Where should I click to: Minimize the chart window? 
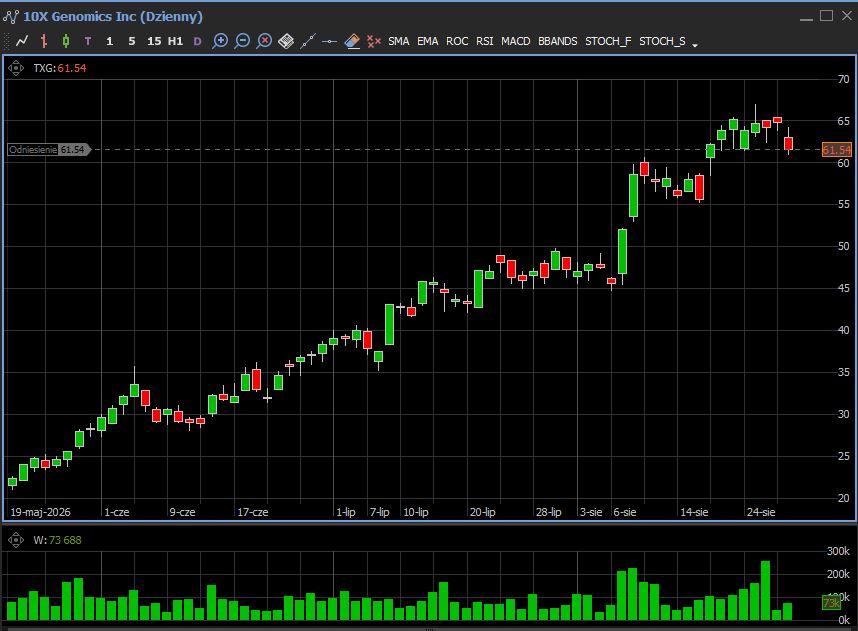[806, 19]
